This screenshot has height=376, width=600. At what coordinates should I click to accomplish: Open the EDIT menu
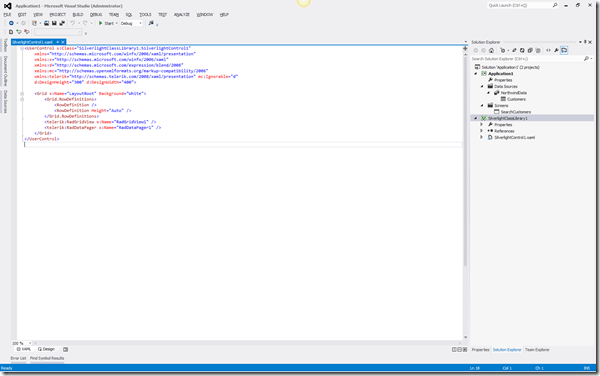(22, 15)
